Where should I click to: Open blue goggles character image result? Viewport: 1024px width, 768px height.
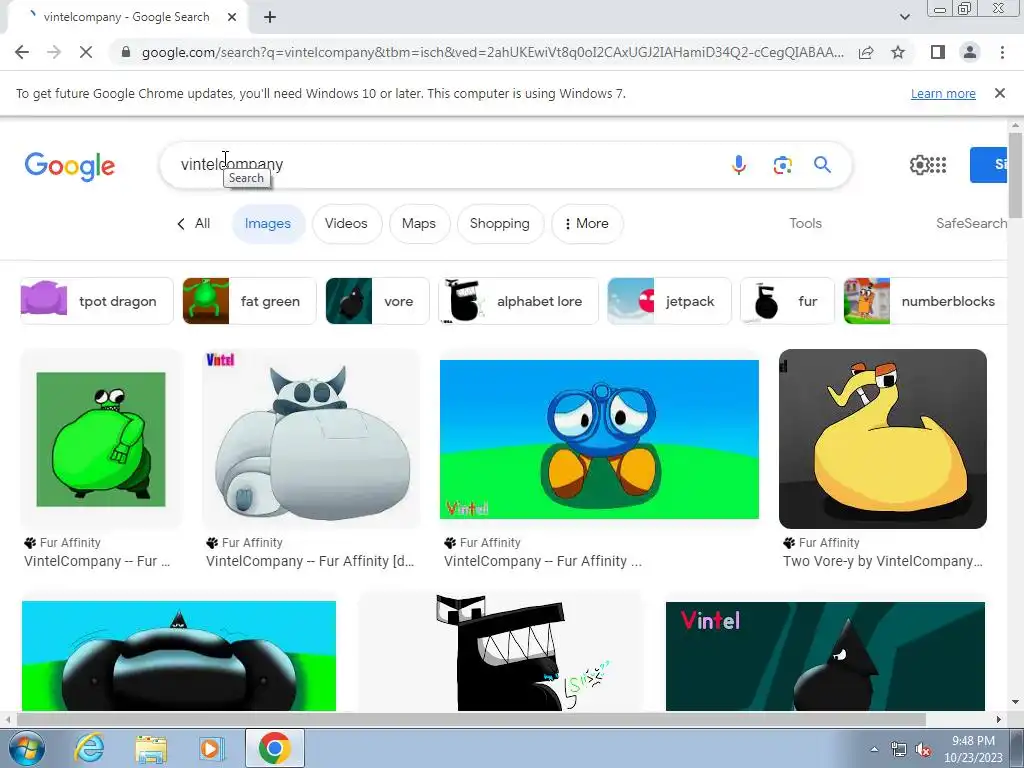[600, 439]
